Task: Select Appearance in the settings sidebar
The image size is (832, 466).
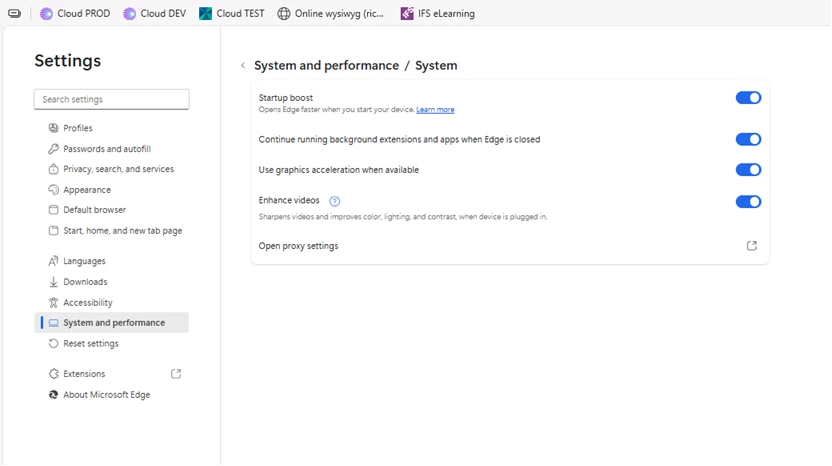Action: click(87, 190)
